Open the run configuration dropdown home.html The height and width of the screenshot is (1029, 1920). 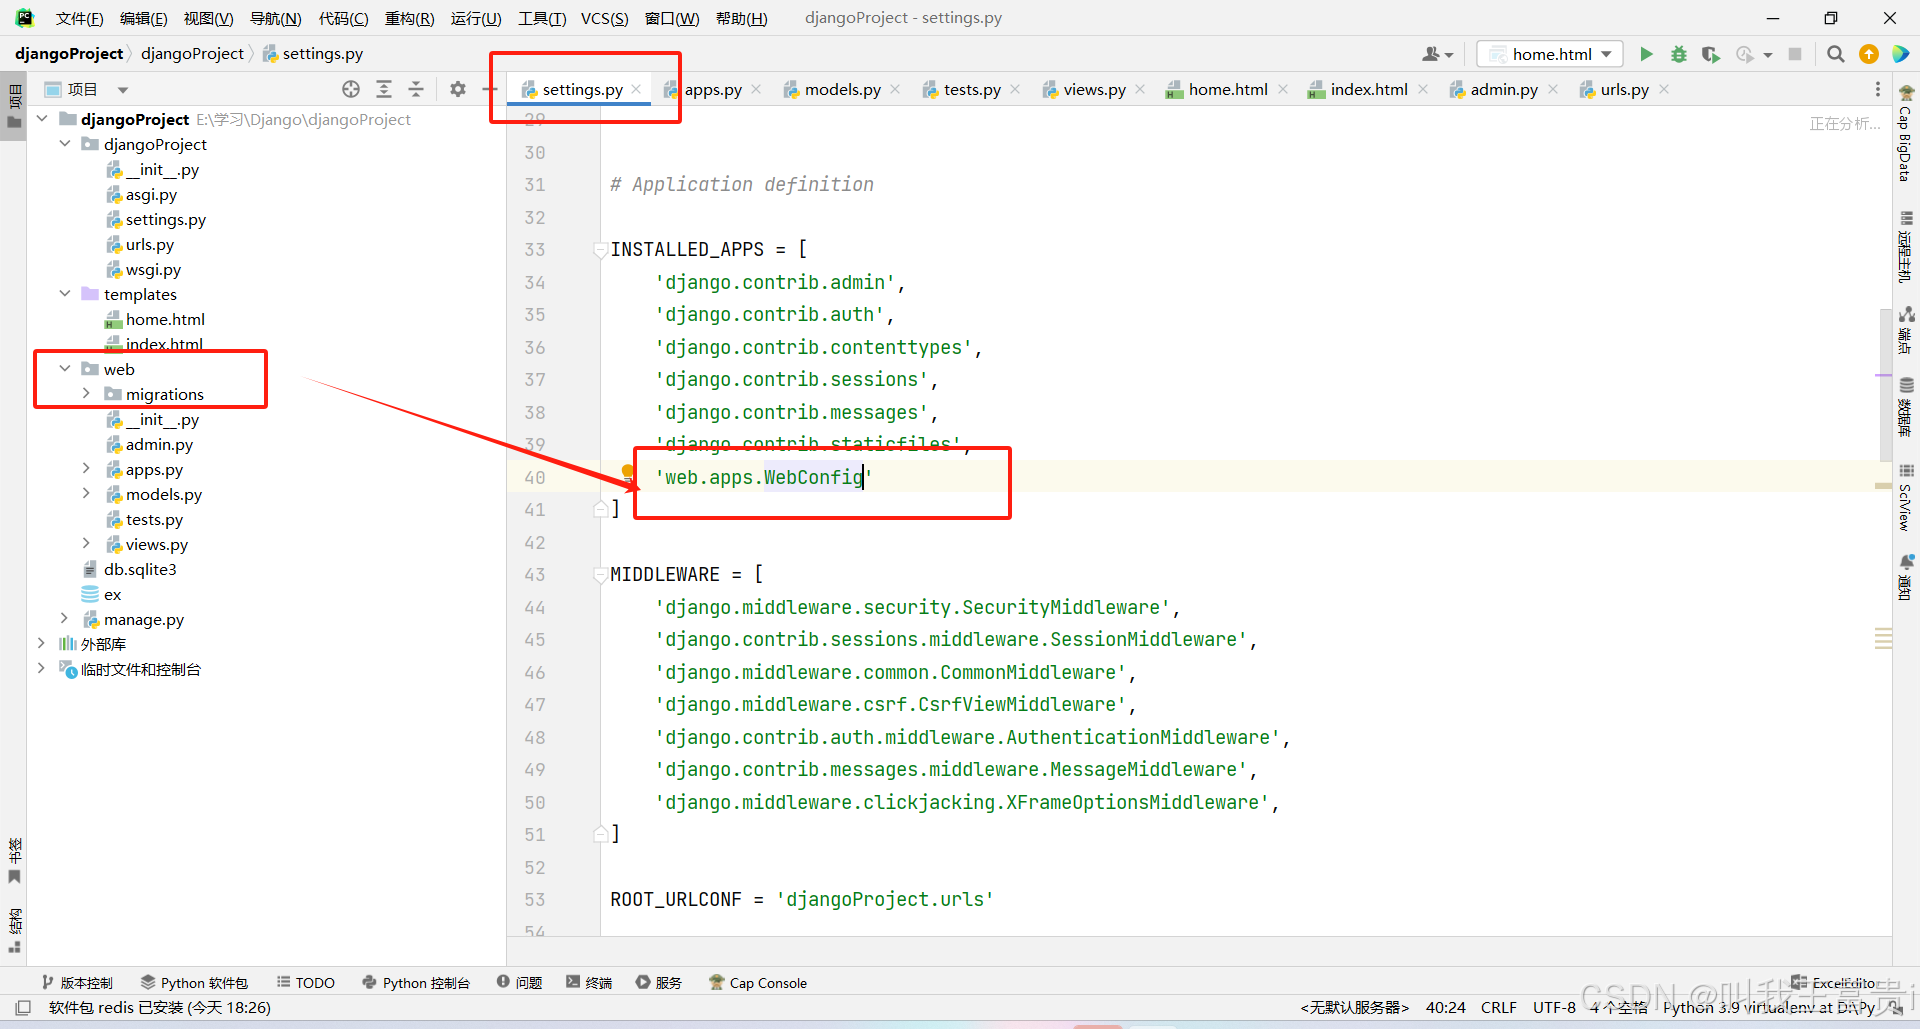[1551, 54]
